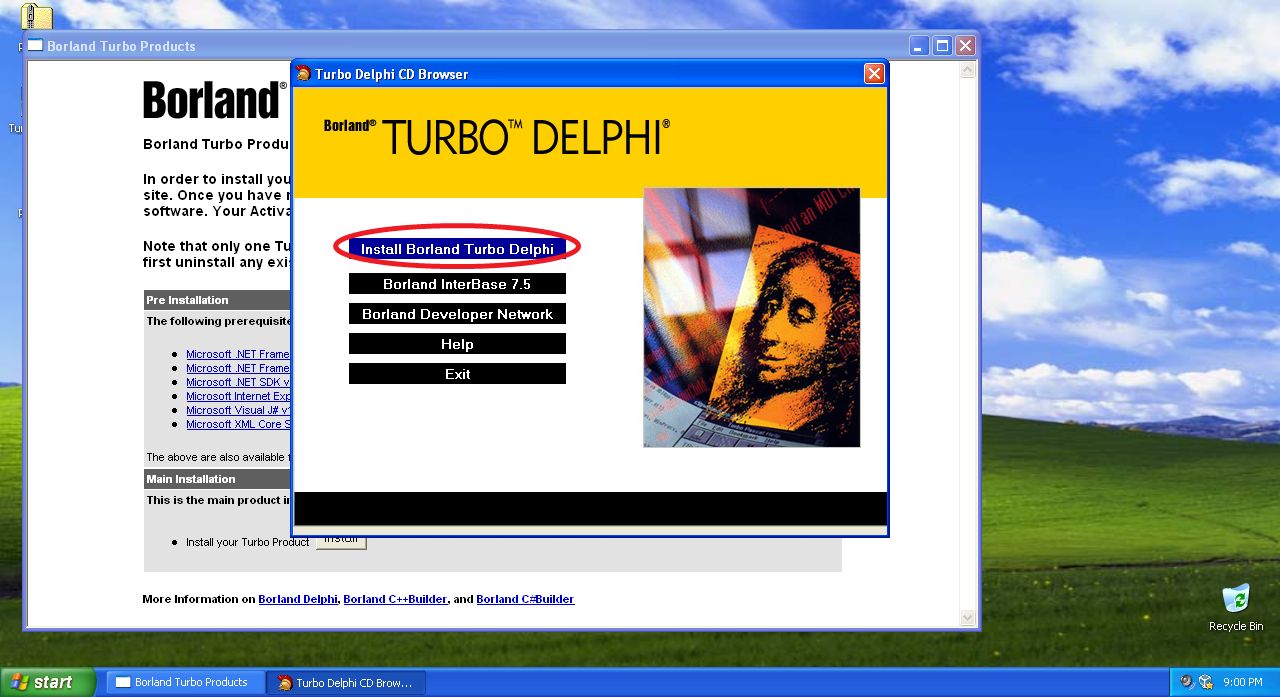Switch to Turbo Delphi CD Browser taskbar button
The height and width of the screenshot is (697, 1280).
tap(346, 682)
